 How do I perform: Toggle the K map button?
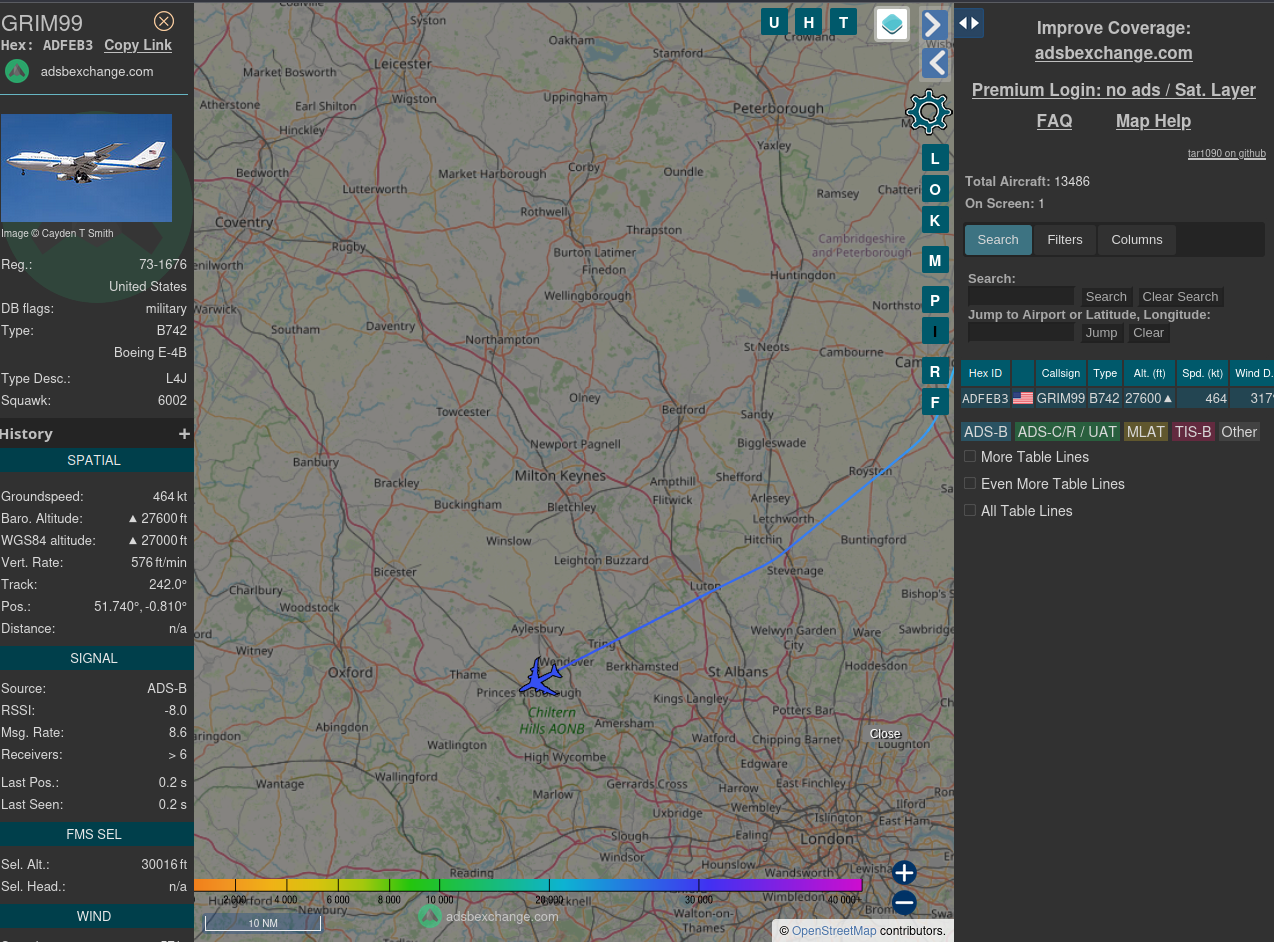click(x=935, y=220)
